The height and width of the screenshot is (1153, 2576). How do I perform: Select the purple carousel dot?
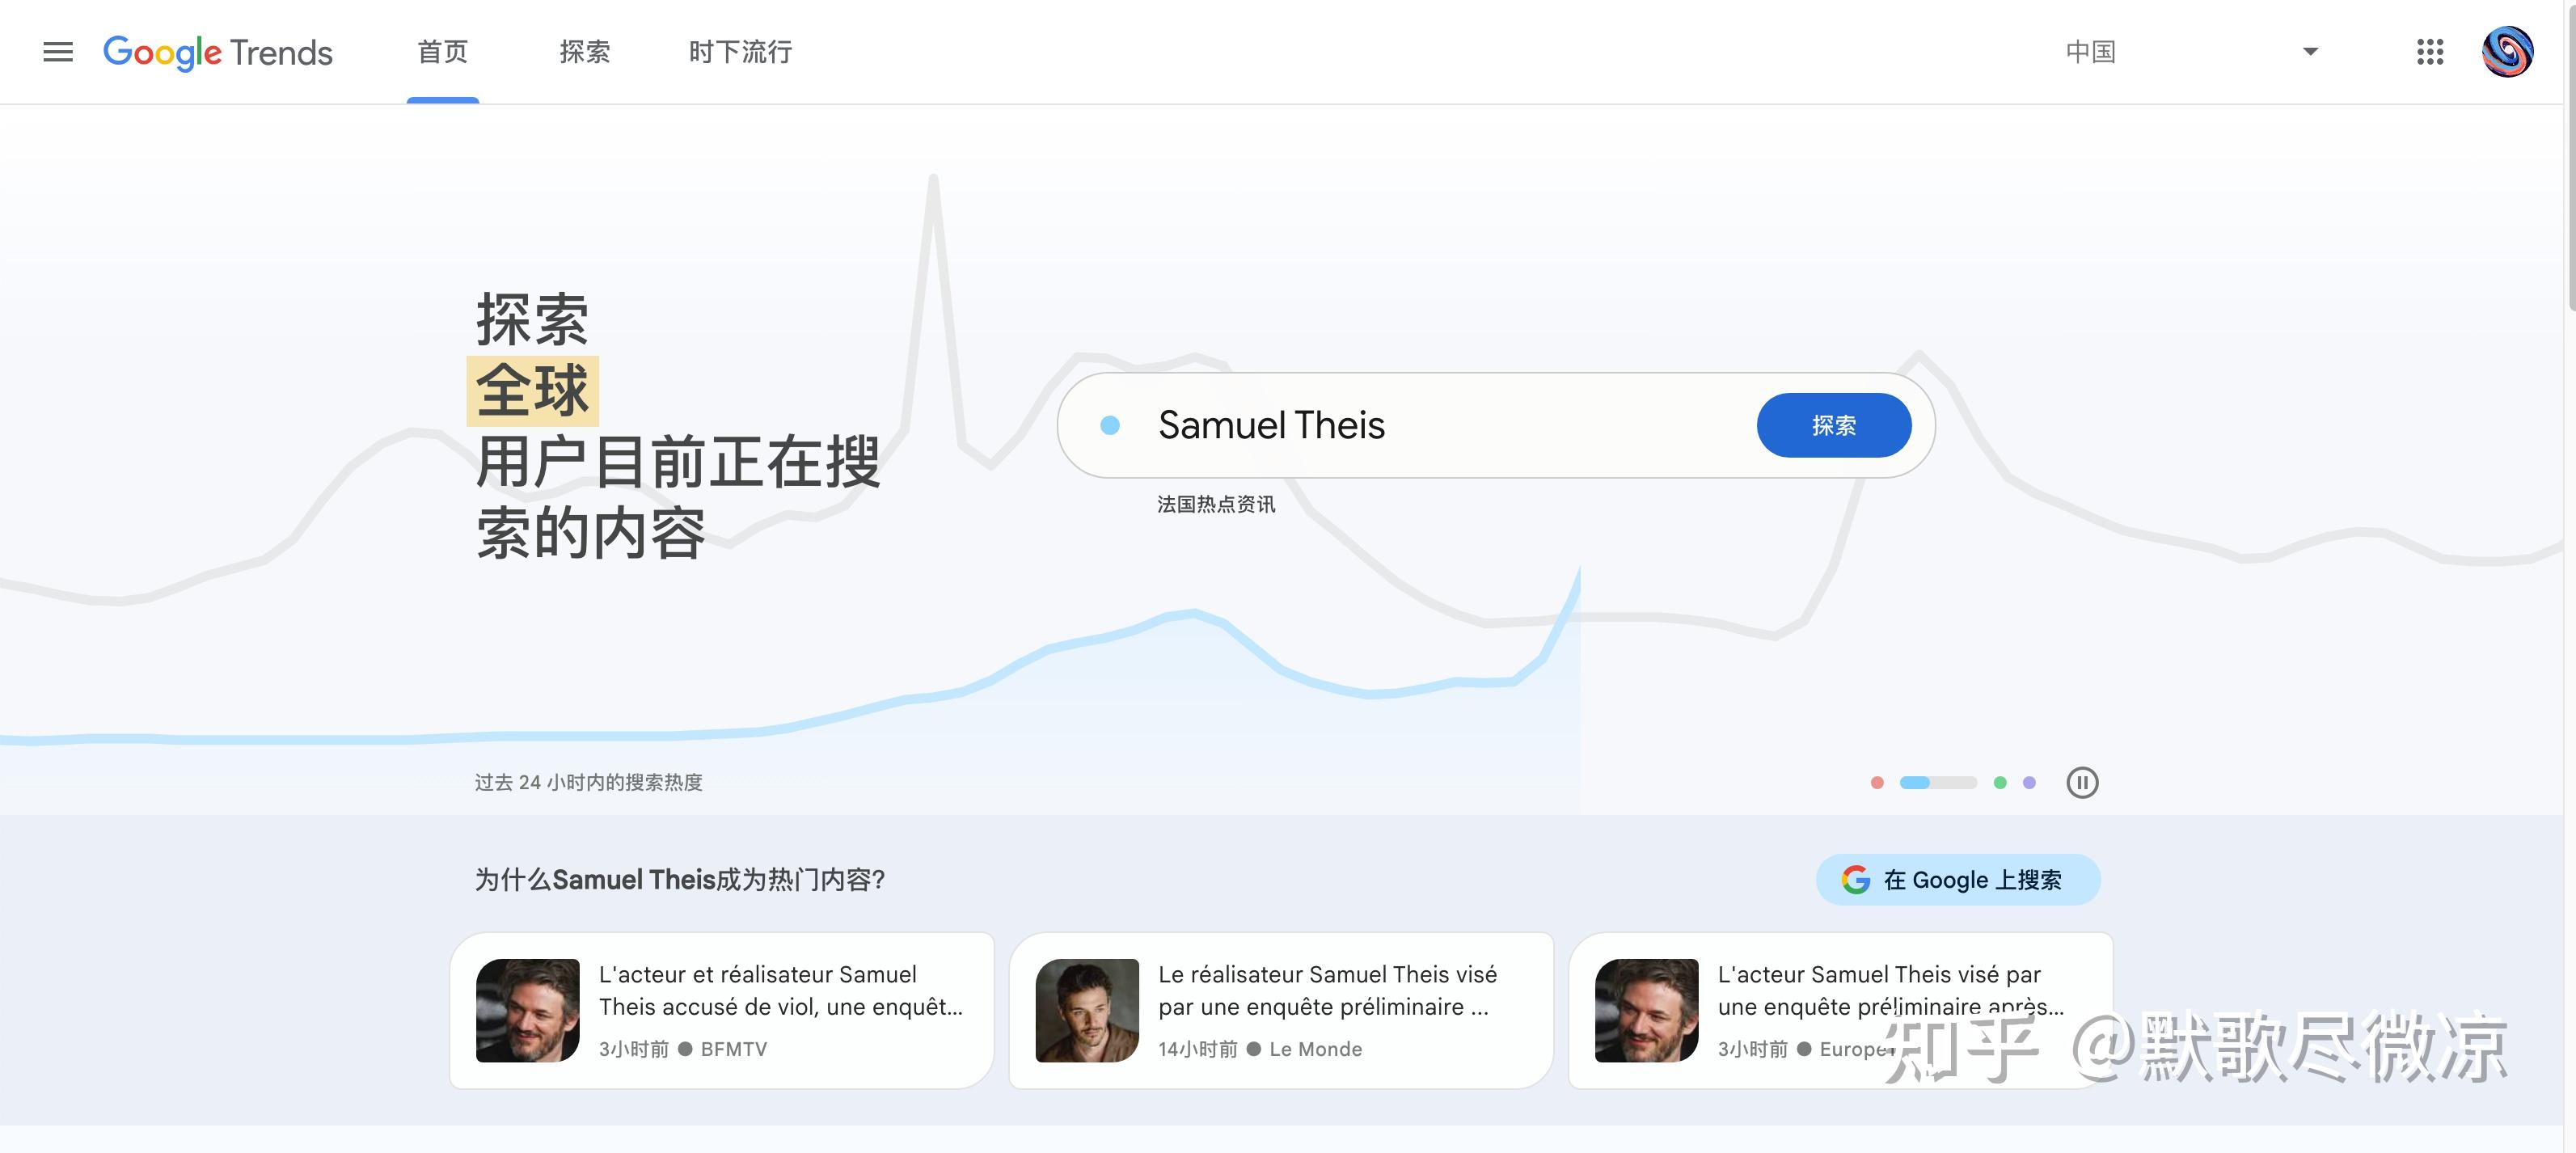2029,783
